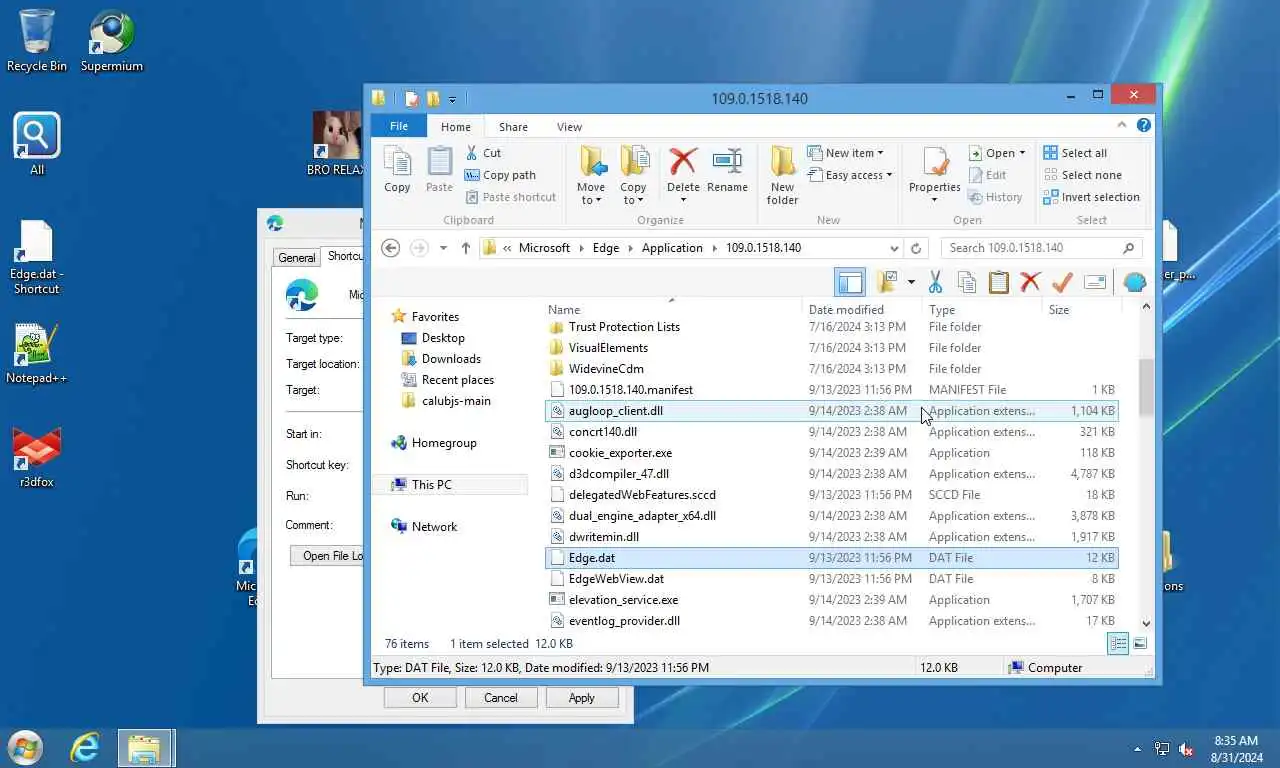1280x768 pixels.
Task: Click OK in the properties dialog
Action: [x=420, y=698]
